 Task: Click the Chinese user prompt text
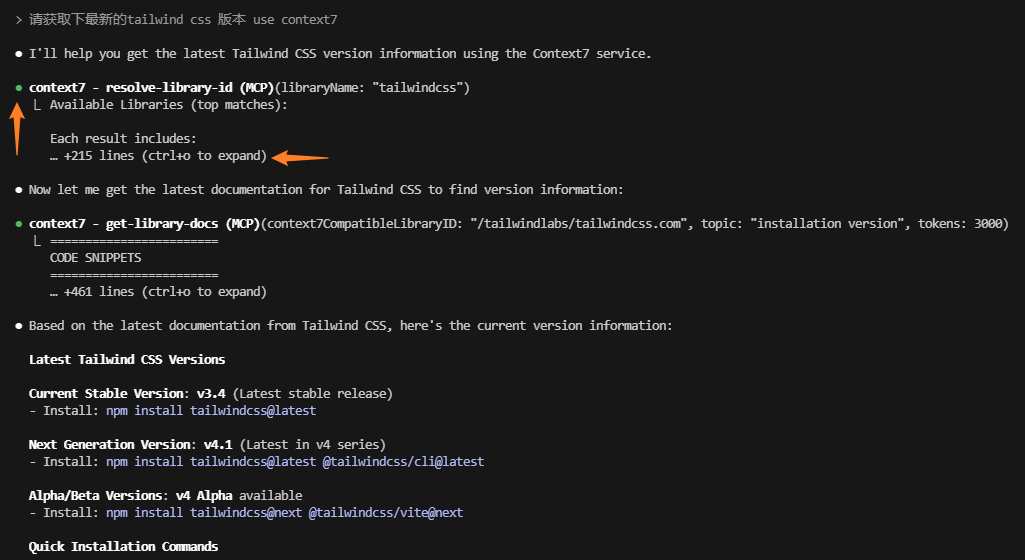pyautogui.click(x=180, y=20)
